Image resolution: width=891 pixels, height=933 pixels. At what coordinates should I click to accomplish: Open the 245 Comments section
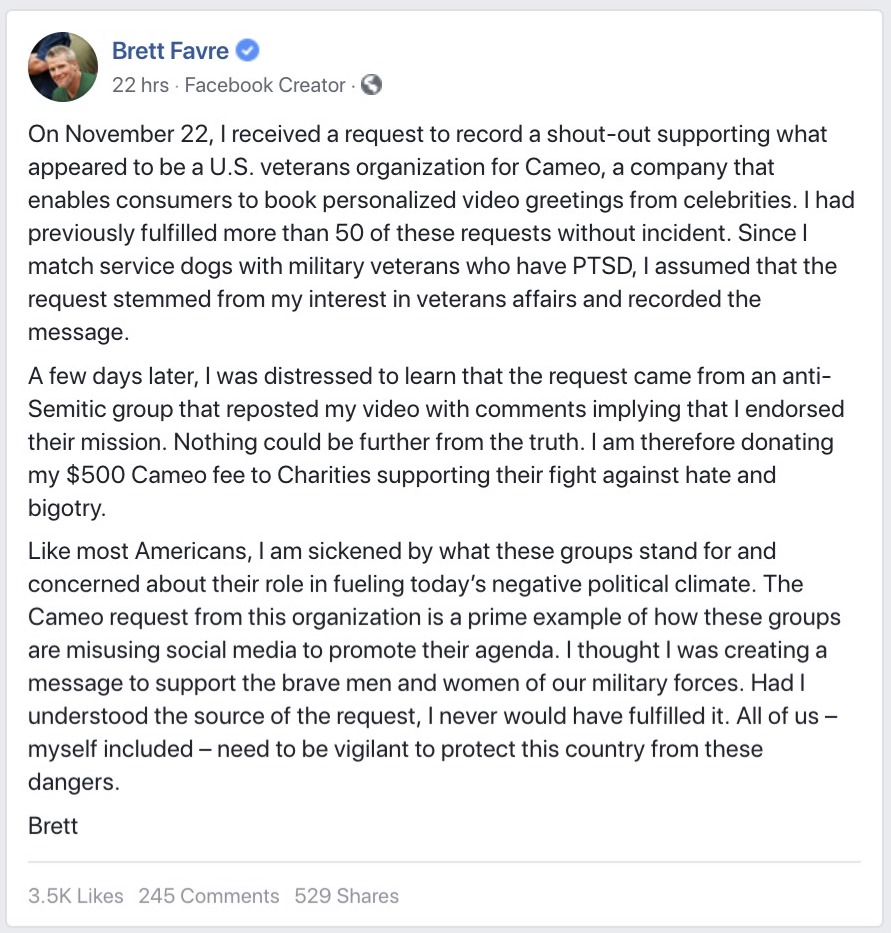coord(209,896)
